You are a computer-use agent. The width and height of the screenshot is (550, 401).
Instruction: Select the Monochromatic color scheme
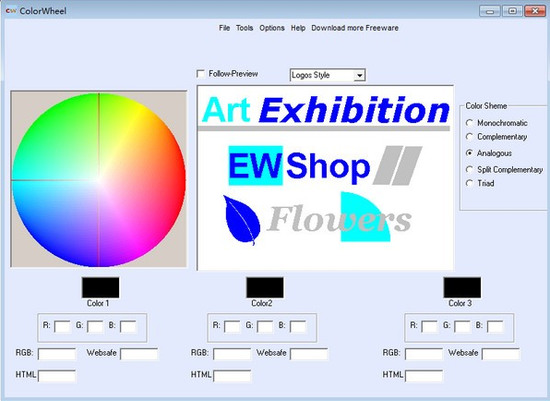tap(469, 123)
